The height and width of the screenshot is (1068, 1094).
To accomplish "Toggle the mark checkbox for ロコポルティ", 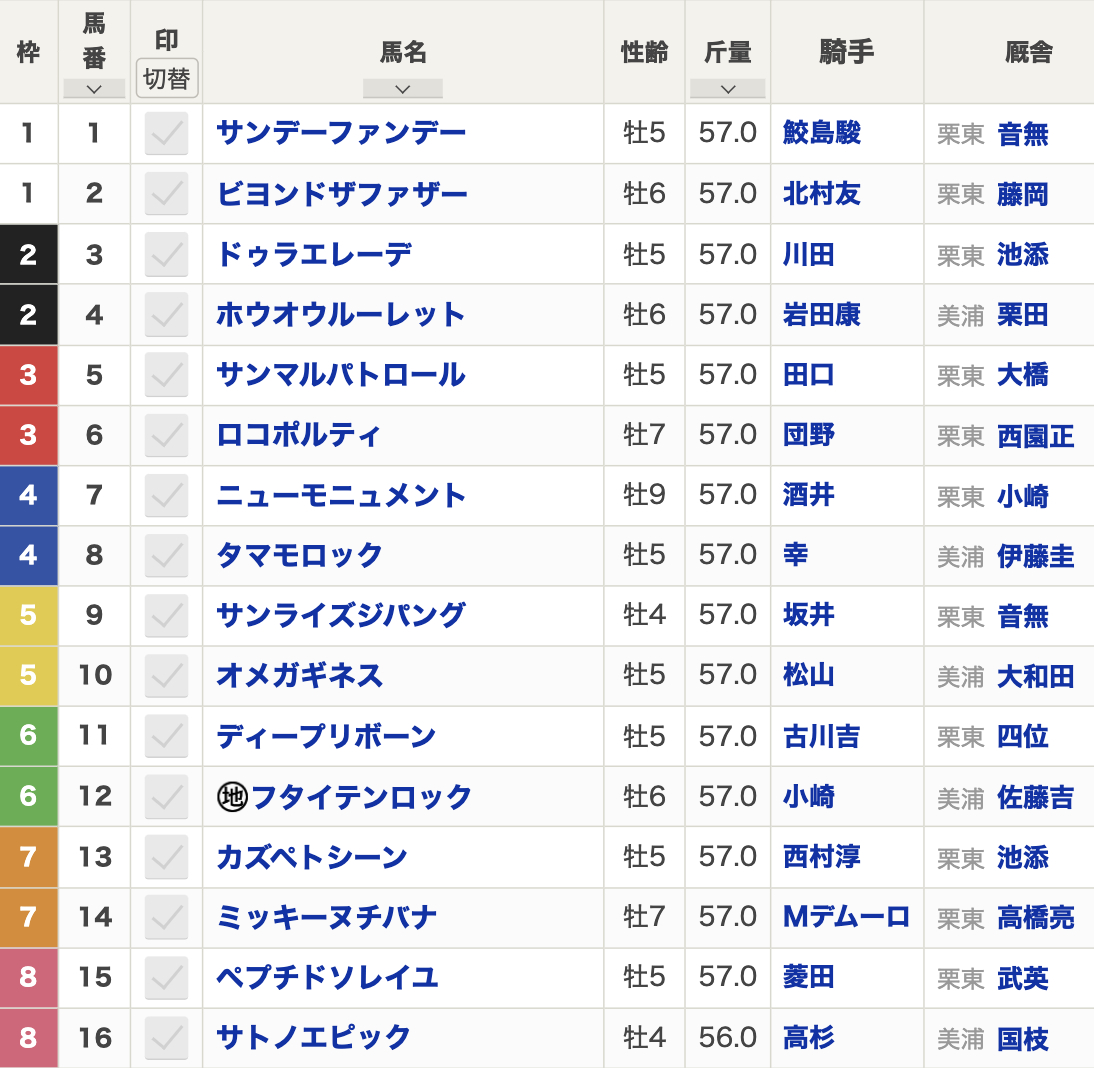I will coord(167,435).
